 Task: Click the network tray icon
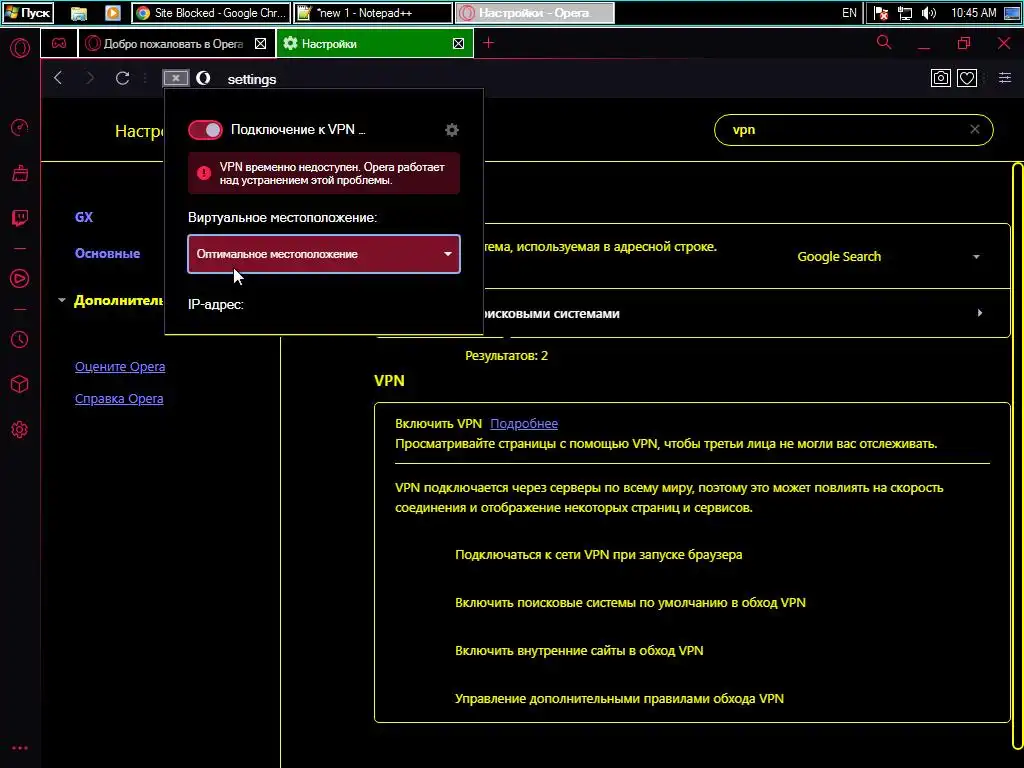coord(904,13)
